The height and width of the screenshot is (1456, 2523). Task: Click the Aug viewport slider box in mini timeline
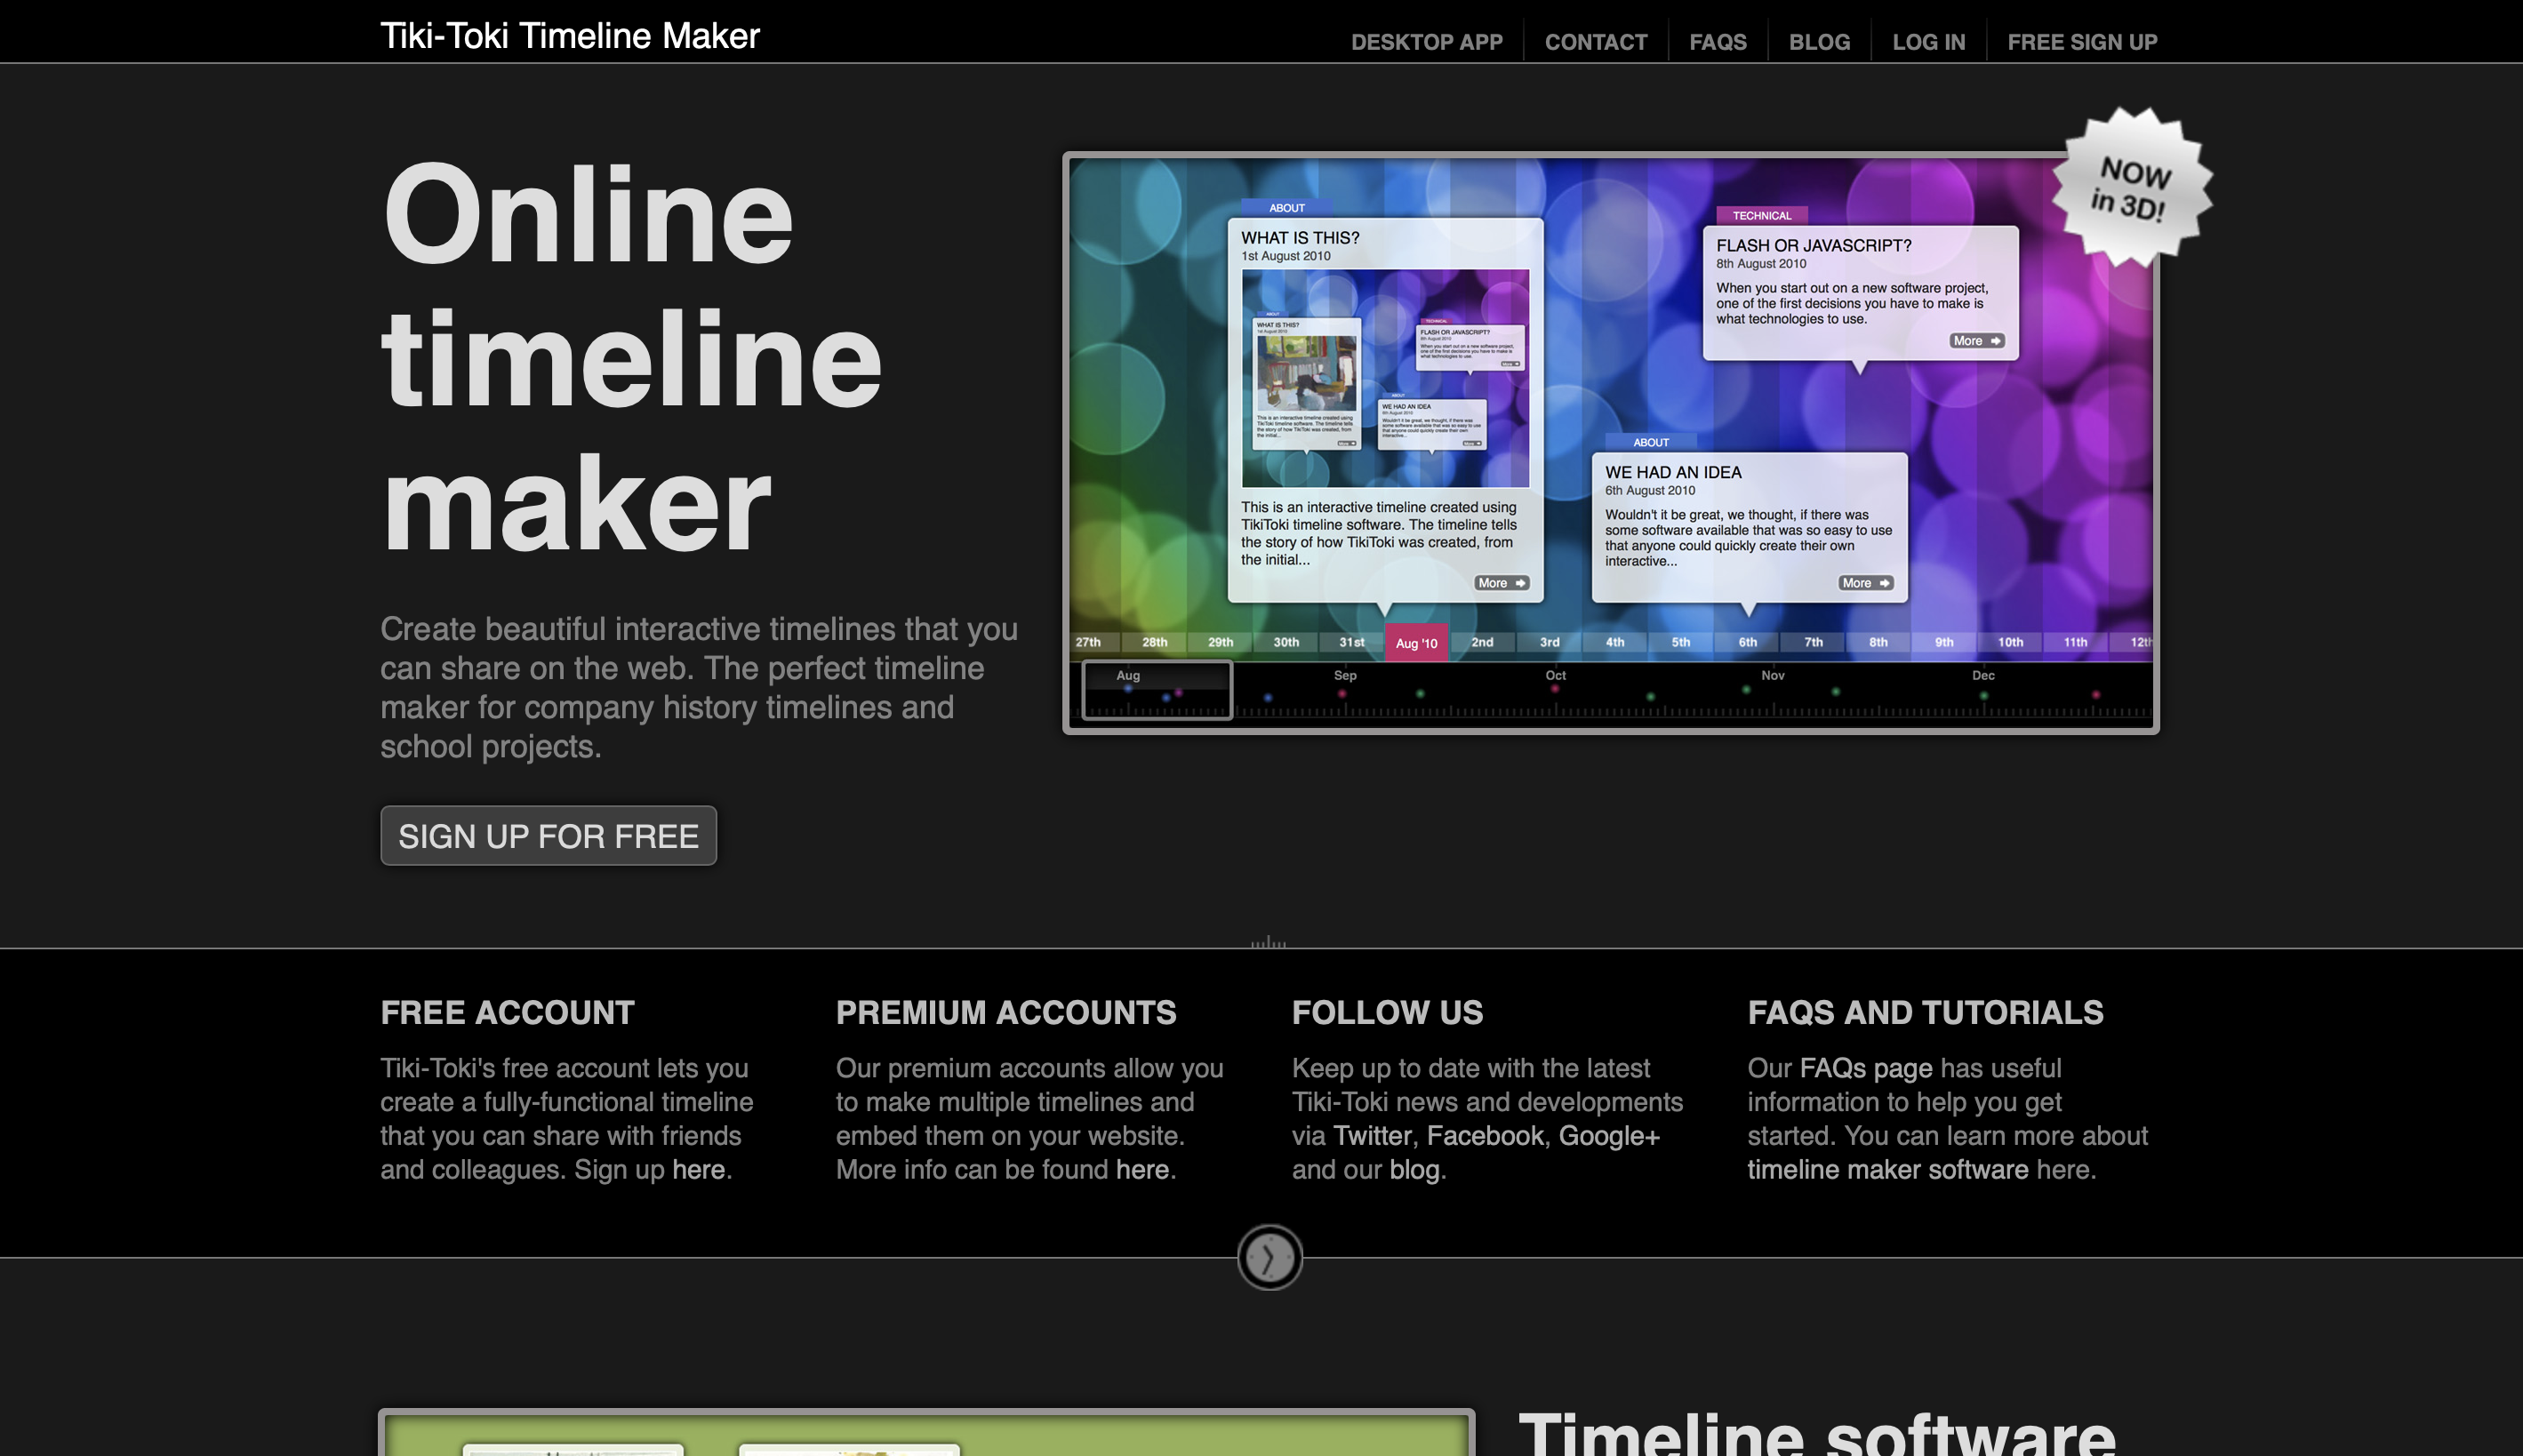(x=1156, y=689)
